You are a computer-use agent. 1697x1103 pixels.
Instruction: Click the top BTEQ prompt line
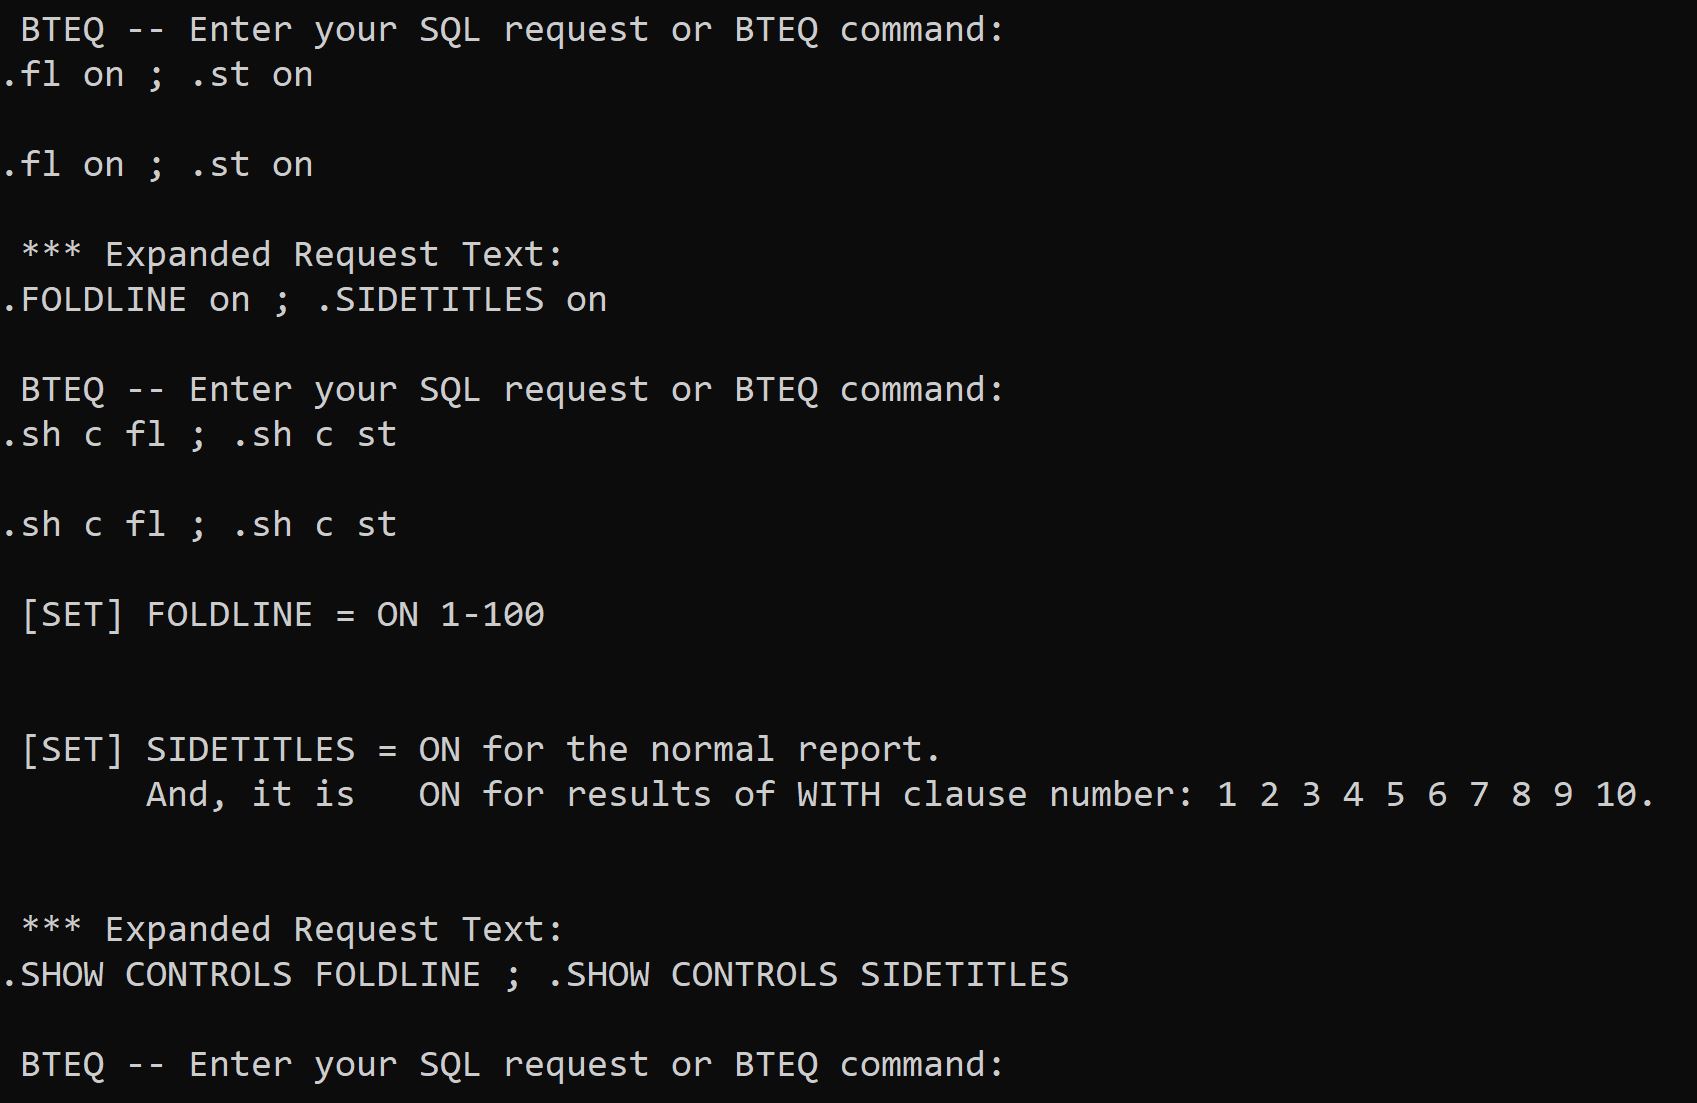coord(512,30)
